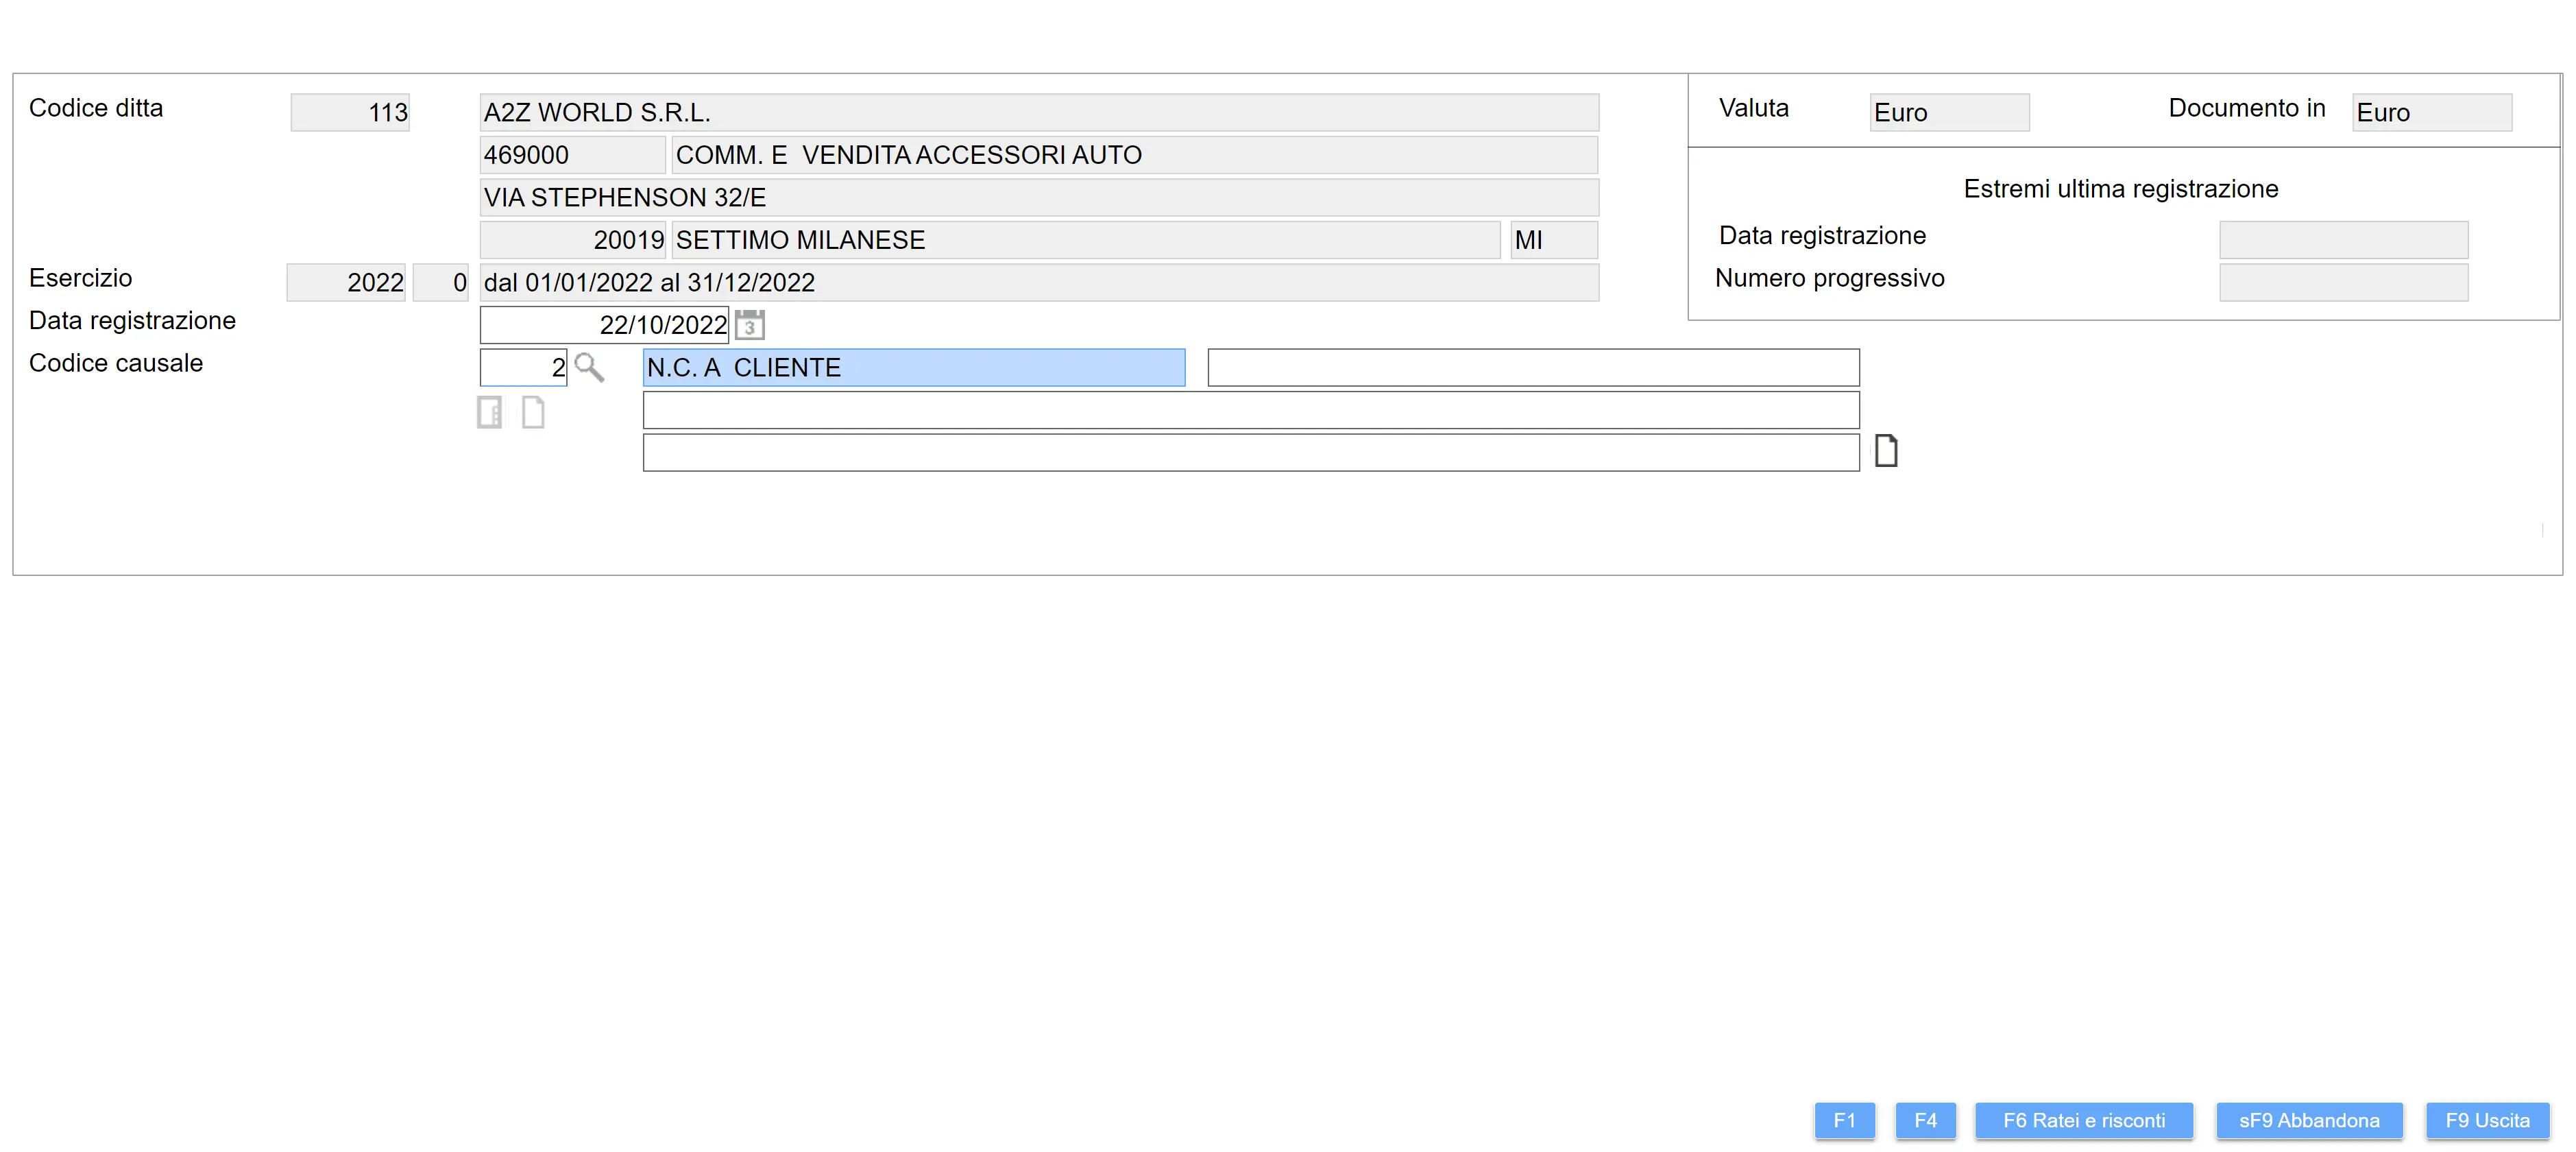Click the magnifier search icon for Codice causale
This screenshot has height=1152, width=2576.
click(589, 368)
